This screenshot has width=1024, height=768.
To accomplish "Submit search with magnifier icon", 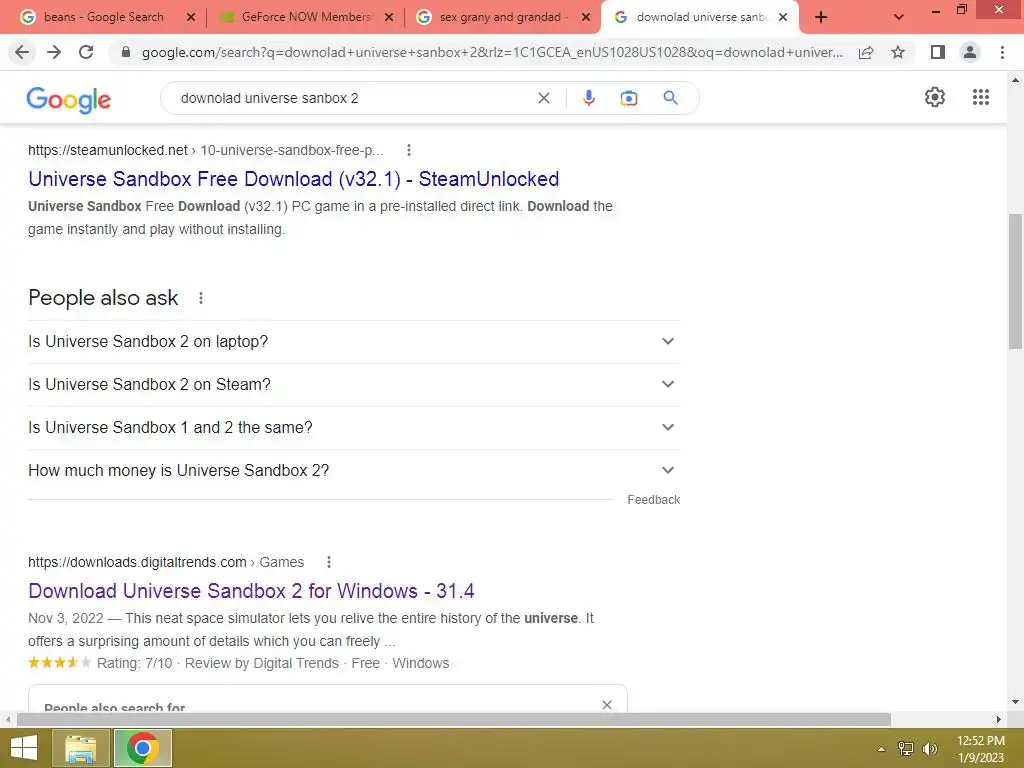I will pyautogui.click(x=670, y=98).
